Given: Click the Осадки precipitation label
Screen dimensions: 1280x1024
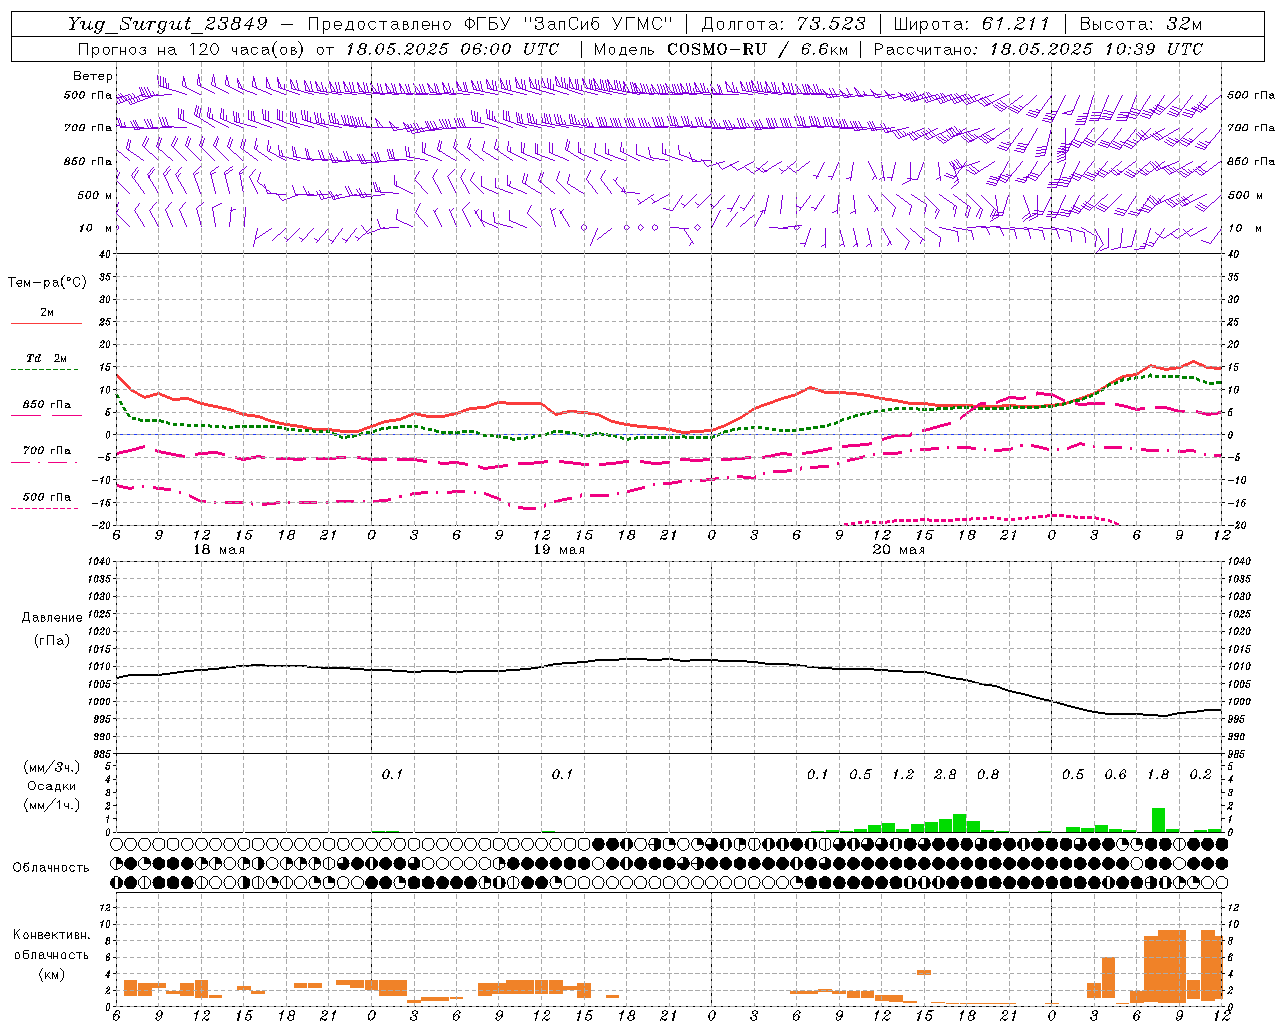Looking at the screenshot, I should pos(52,786).
